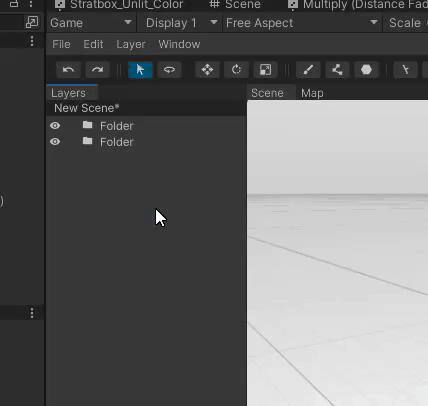Click the Undo arrow in the toolbar
The height and width of the screenshot is (406, 428).
(x=68, y=70)
